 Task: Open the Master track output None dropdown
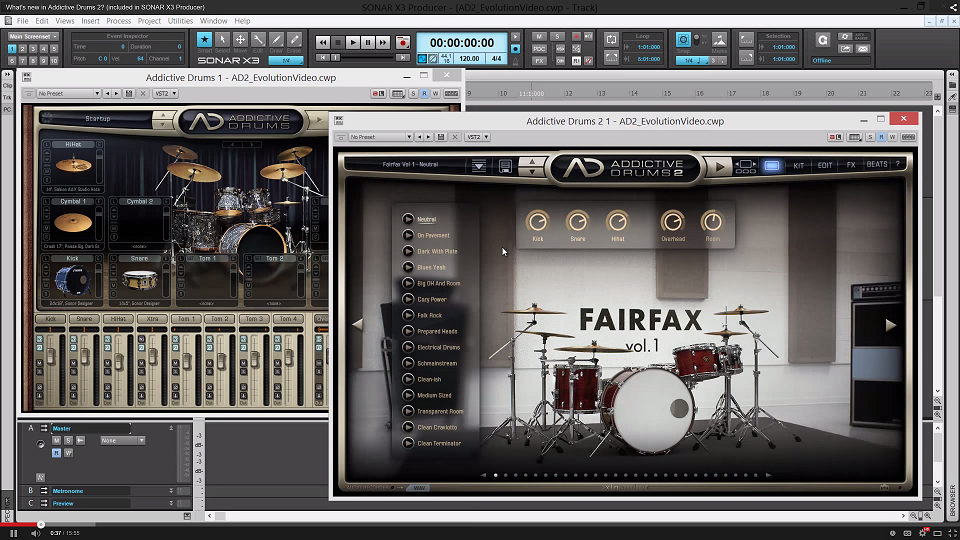pos(122,440)
